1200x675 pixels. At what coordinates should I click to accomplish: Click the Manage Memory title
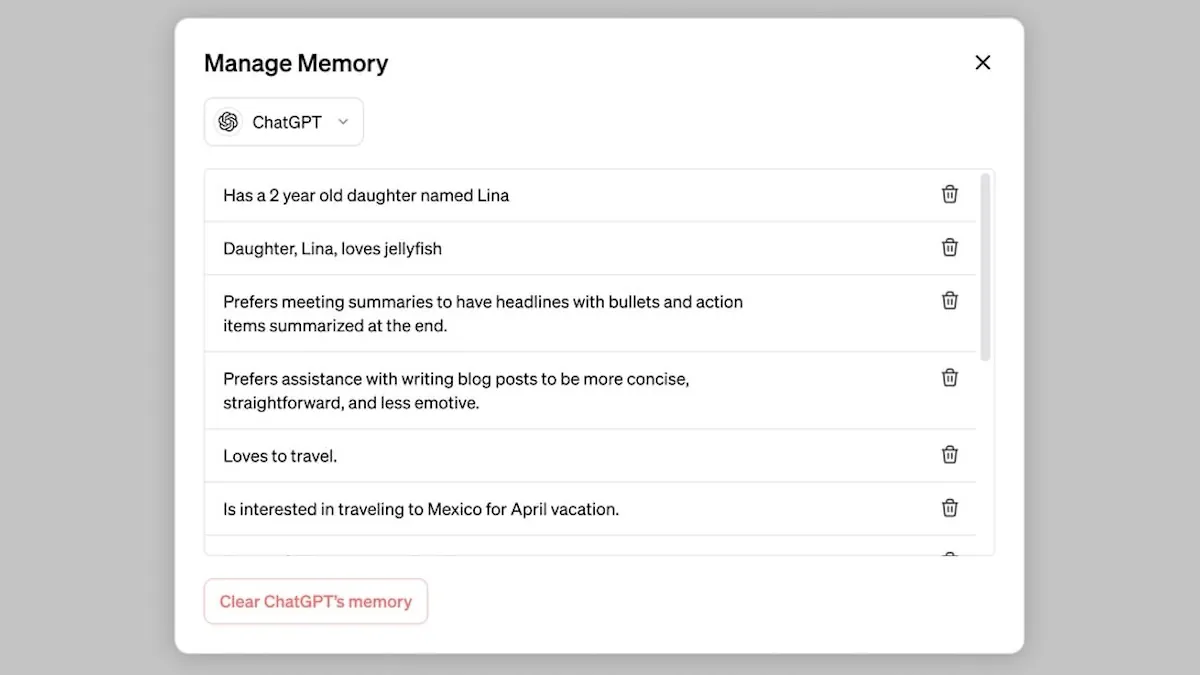[295, 62]
